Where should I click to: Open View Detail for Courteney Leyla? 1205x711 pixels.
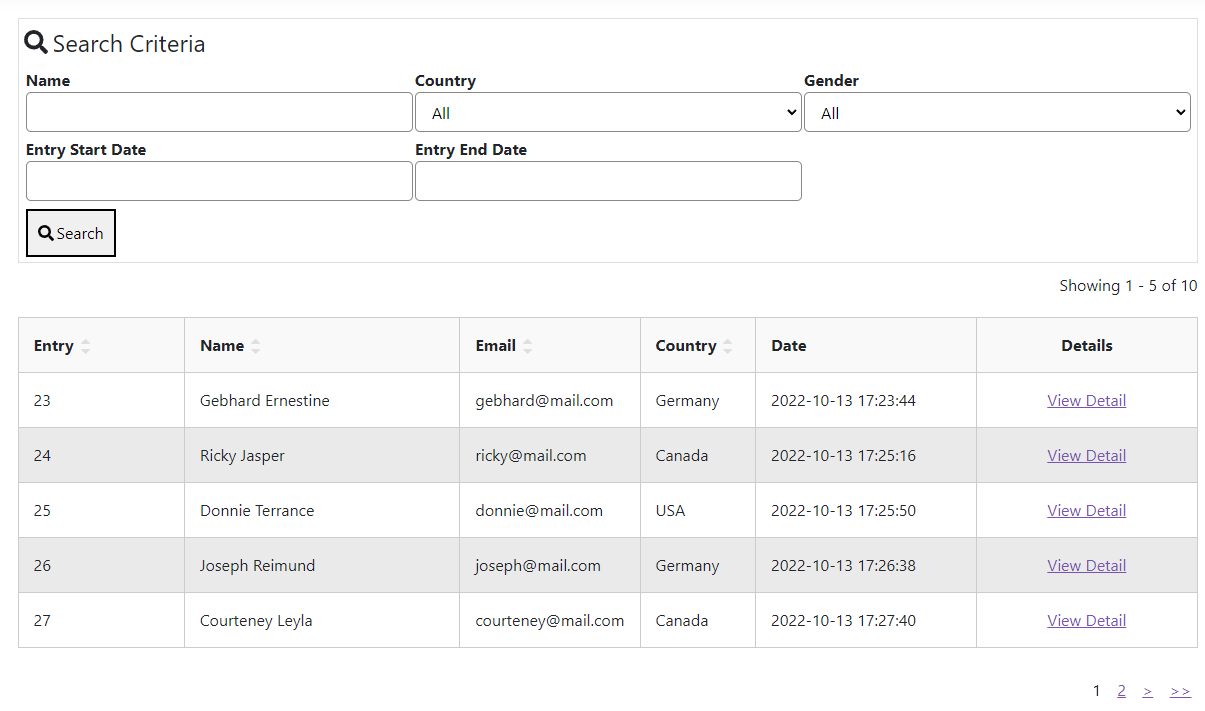(1086, 620)
